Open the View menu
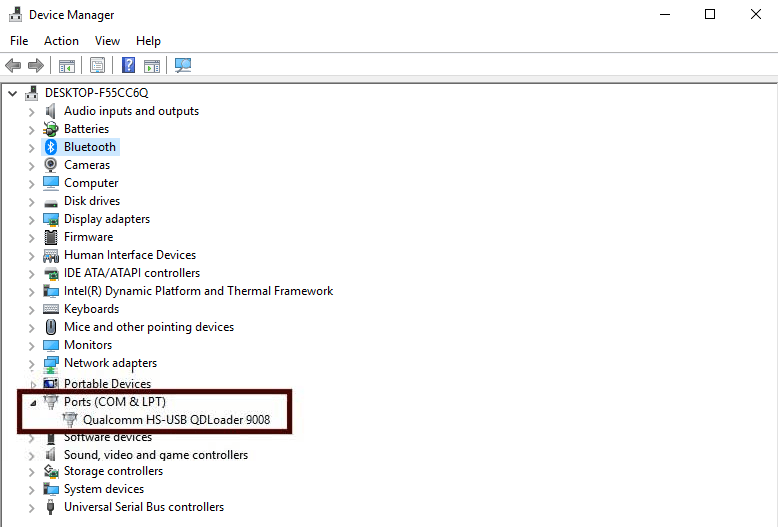 107,41
